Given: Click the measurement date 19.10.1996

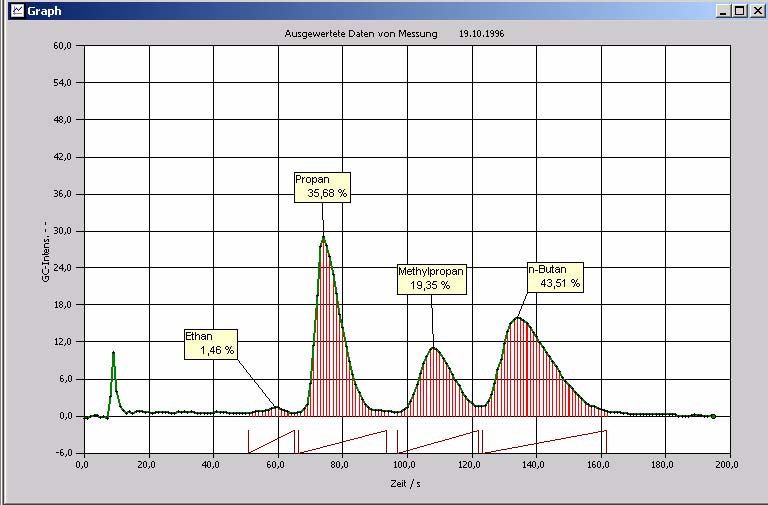Looking at the screenshot, I should coord(482,33).
